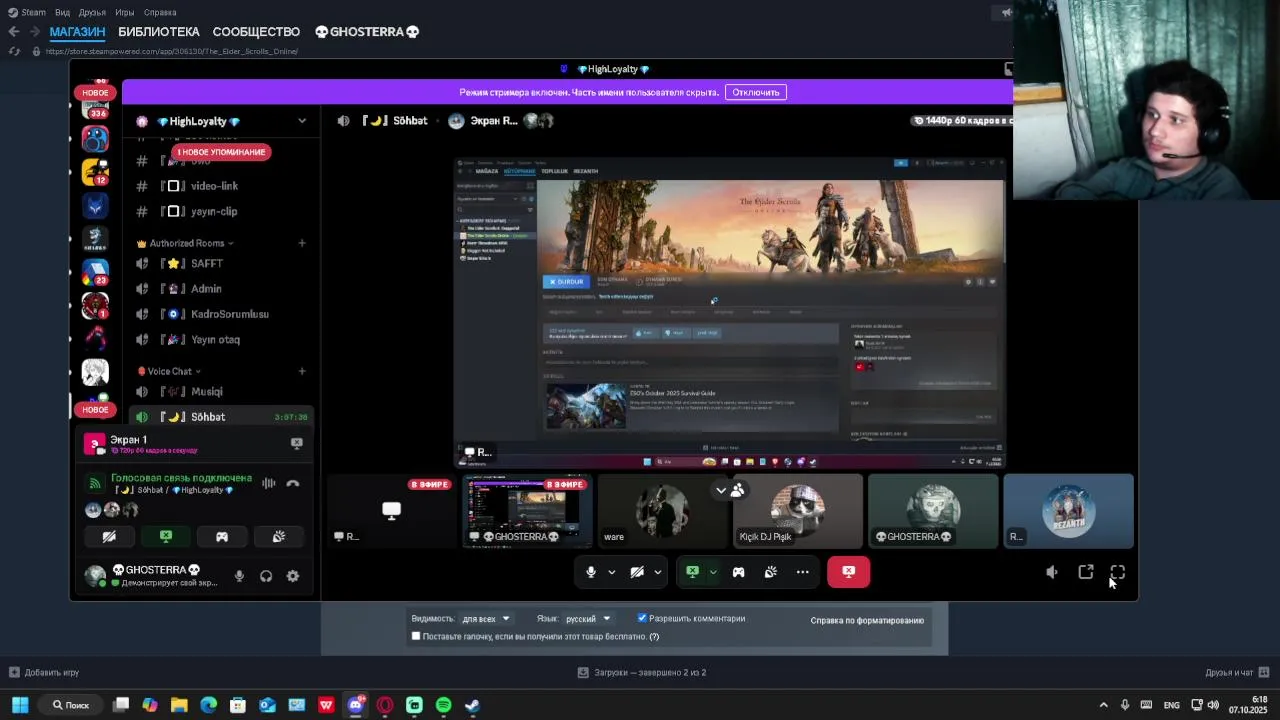The image size is (1280, 720).
Task: Start activity from voice panel gamepad
Action: click(222, 537)
